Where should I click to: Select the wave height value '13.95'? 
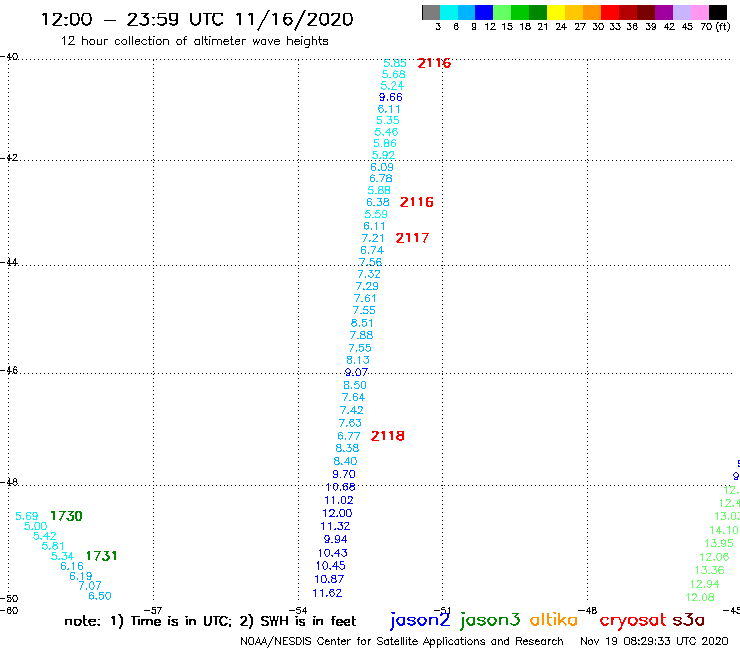pyautogui.click(x=719, y=544)
